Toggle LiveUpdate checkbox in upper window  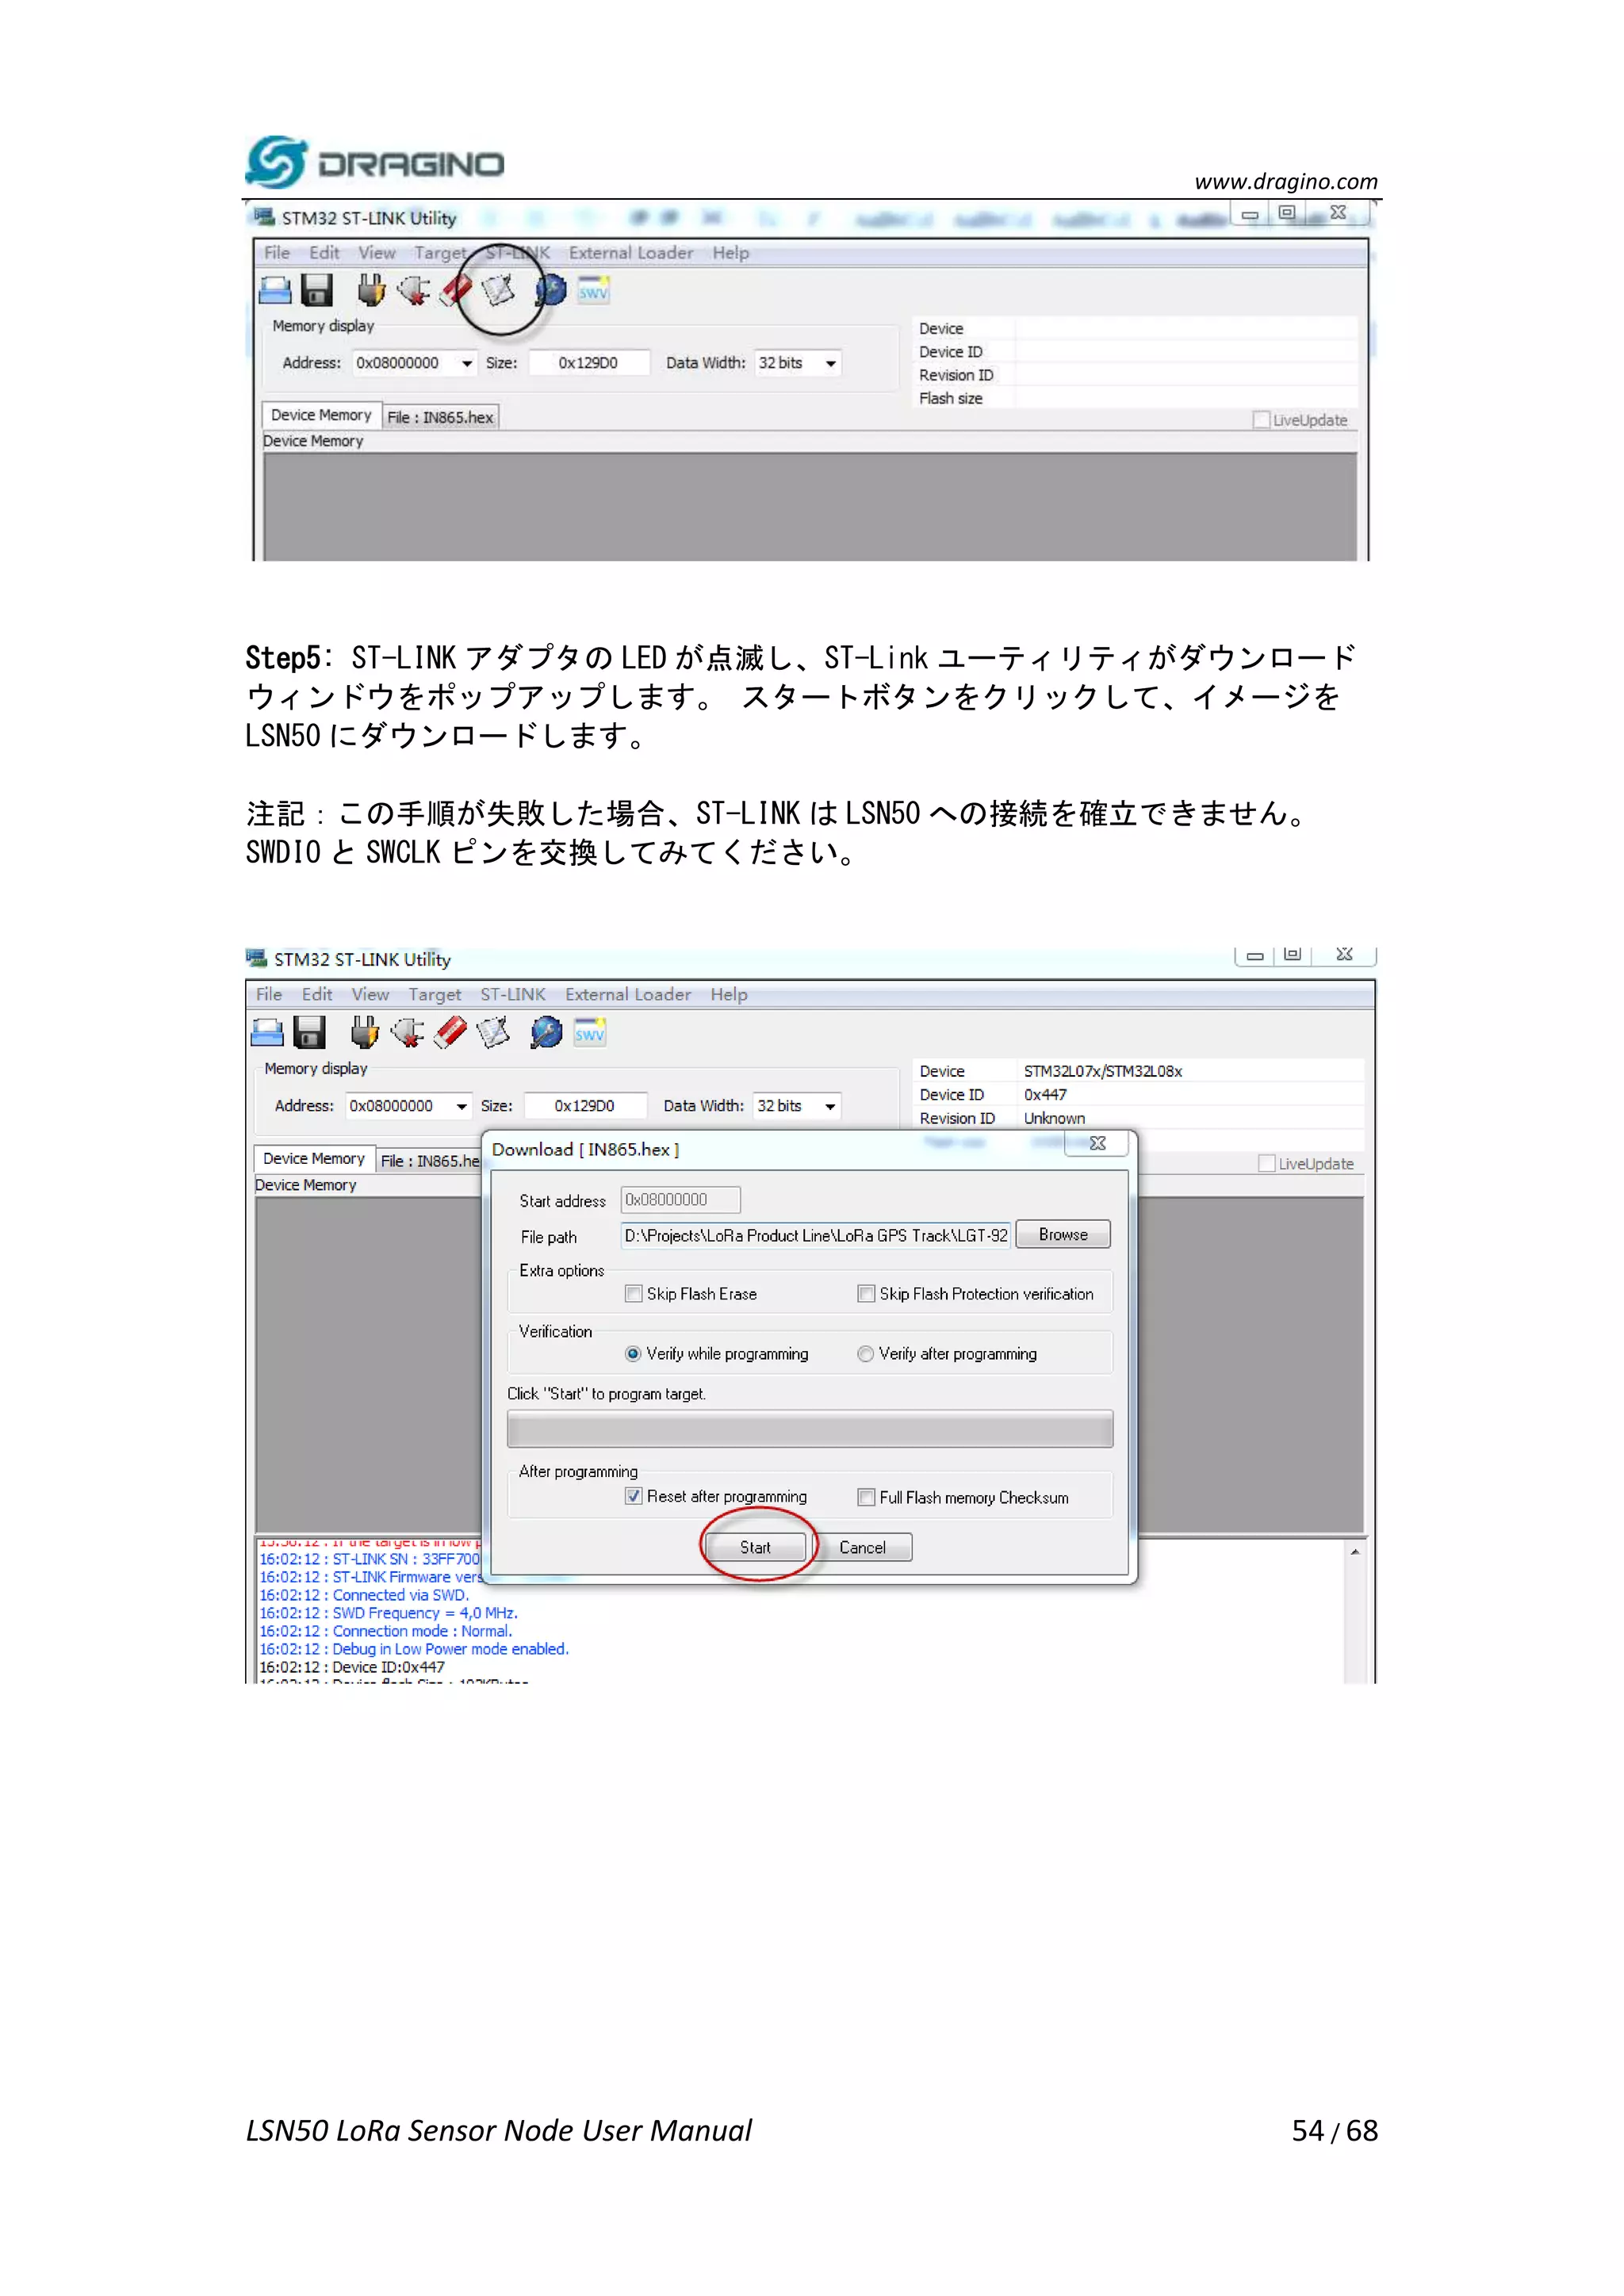[1261, 420]
